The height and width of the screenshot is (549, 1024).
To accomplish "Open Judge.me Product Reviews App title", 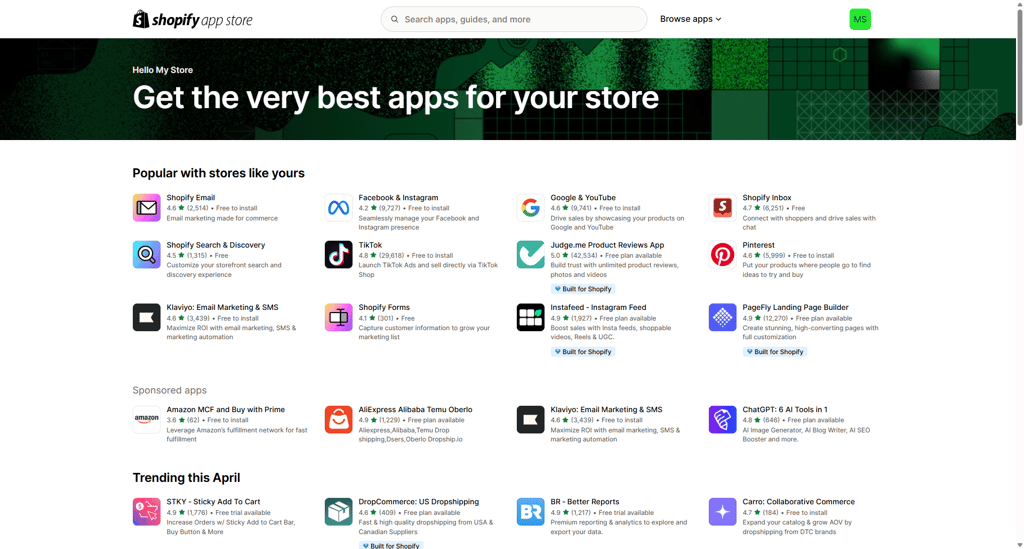I will point(607,245).
